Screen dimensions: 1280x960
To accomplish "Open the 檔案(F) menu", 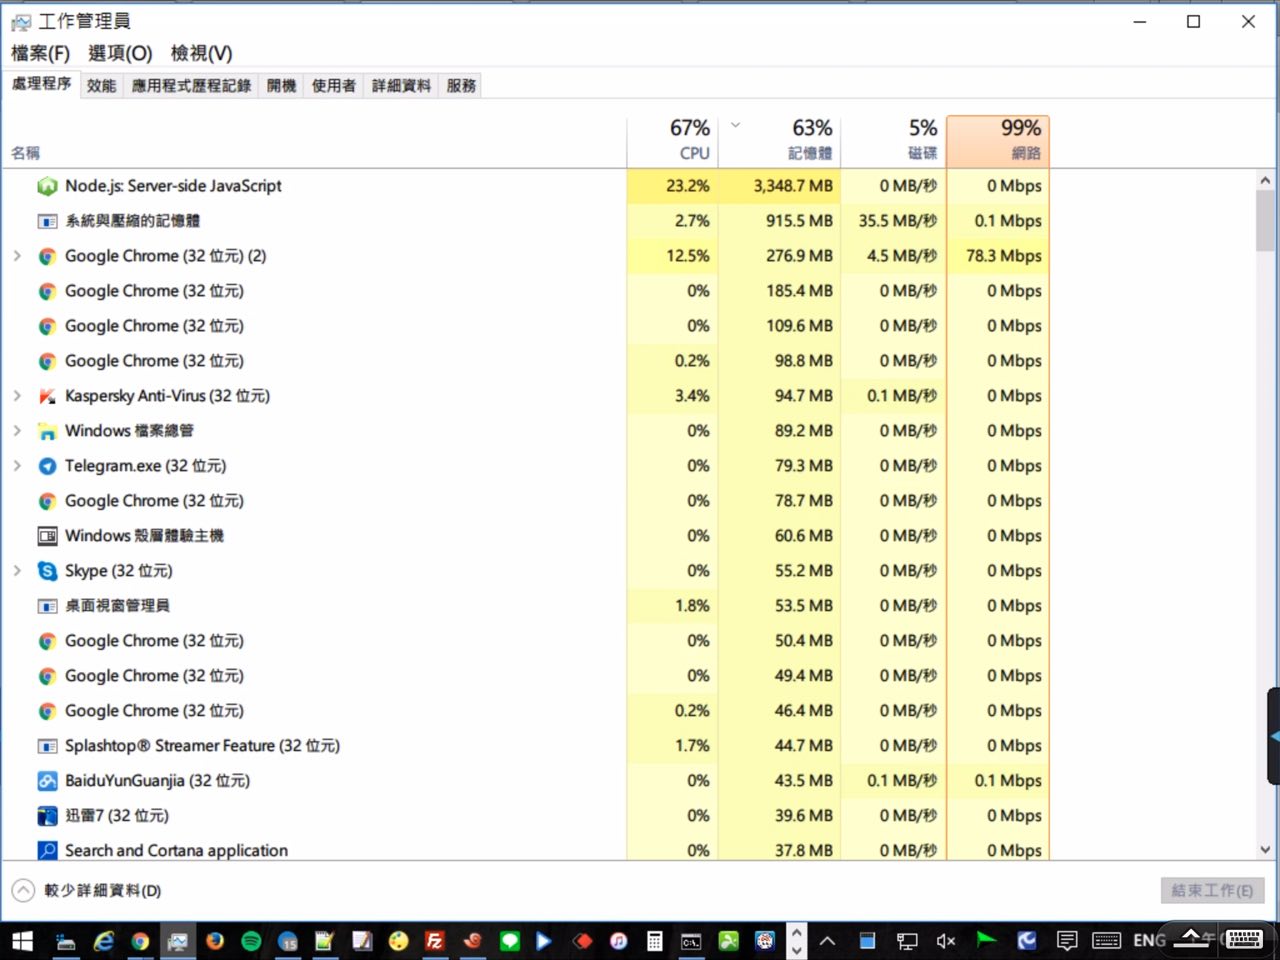I will point(40,53).
